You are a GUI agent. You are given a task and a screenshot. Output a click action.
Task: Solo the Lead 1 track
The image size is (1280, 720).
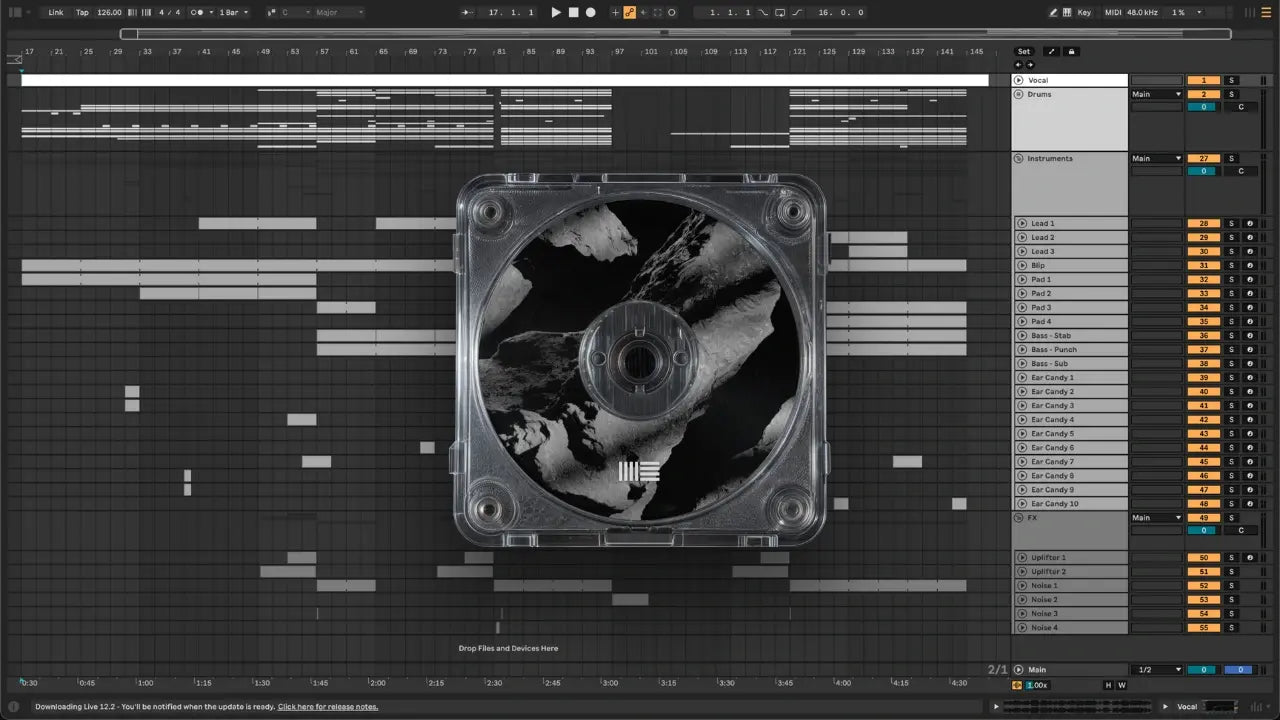click(1232, 223)
